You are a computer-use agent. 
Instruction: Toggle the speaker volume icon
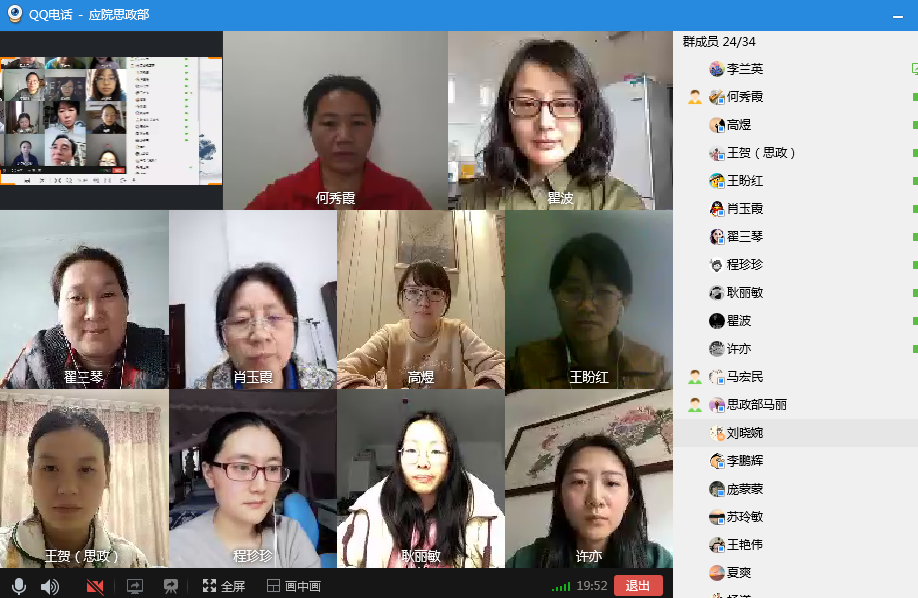[50, 586]
